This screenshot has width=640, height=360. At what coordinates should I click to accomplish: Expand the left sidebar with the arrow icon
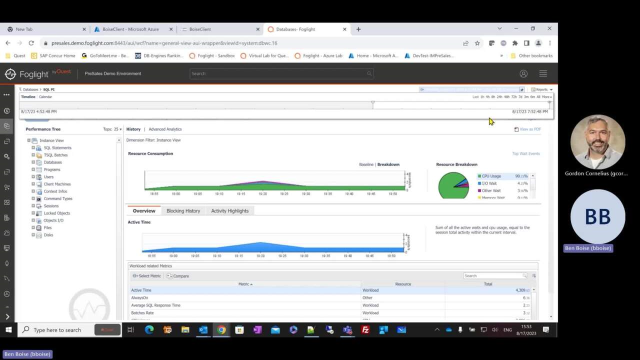(7, 316)
